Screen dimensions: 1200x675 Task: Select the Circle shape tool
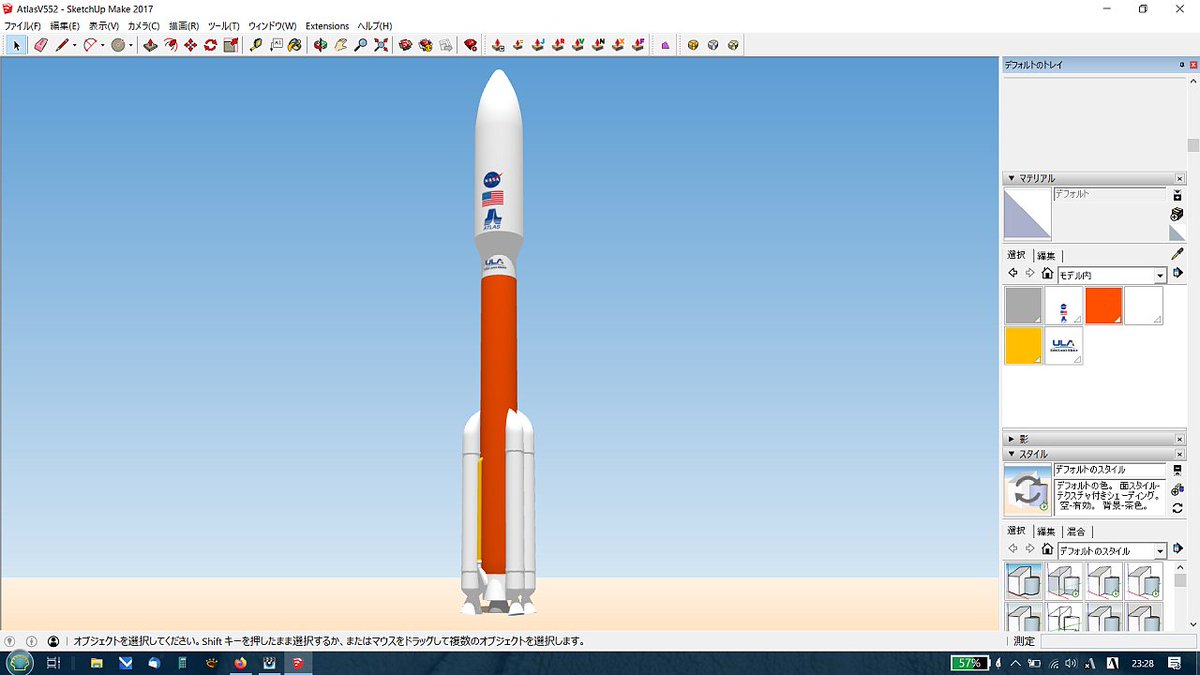118,45
